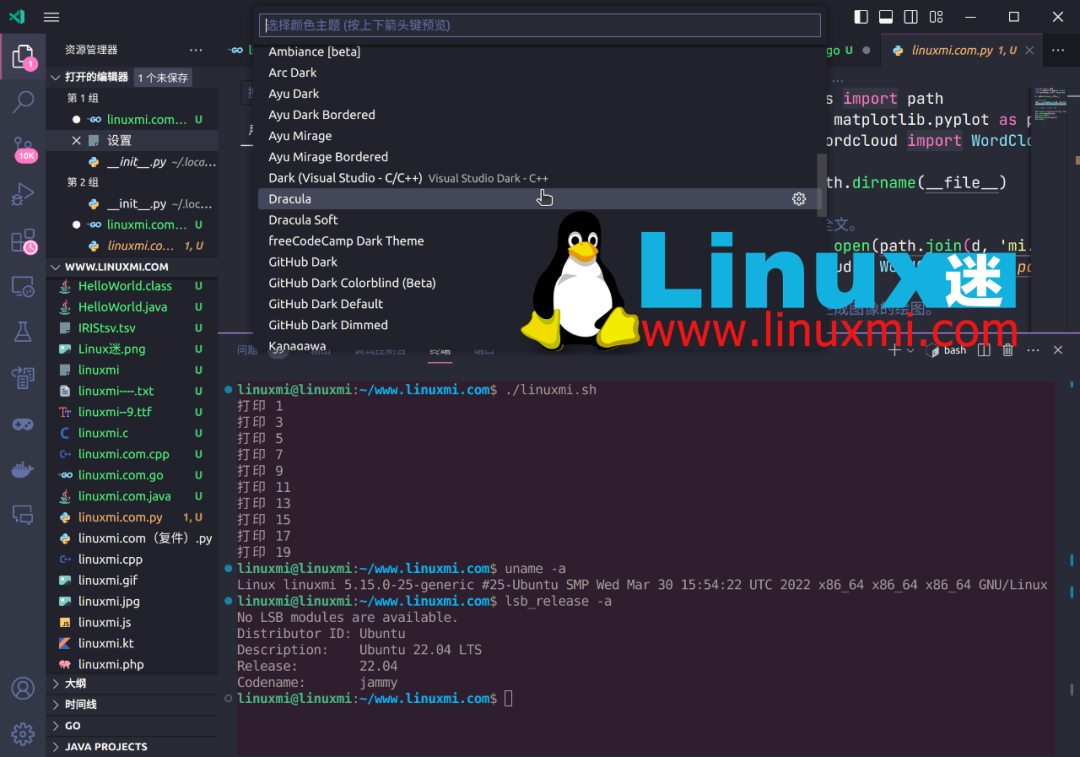The image size is (1080, 757).
Task: Open linuxmi.gif file
Action: pos(132,581)
